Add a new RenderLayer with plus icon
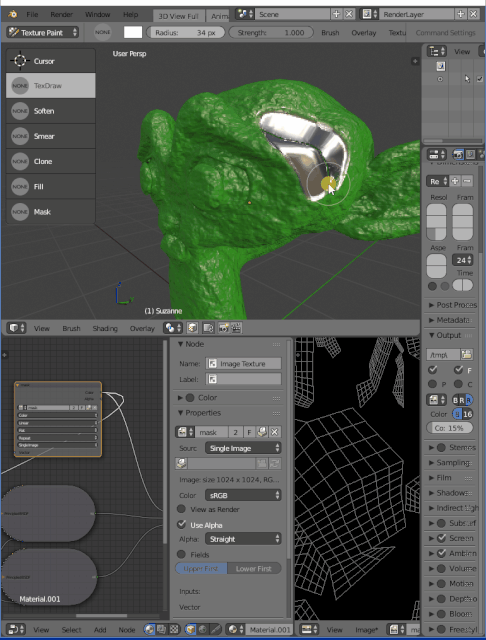 [x=460, y=14]
